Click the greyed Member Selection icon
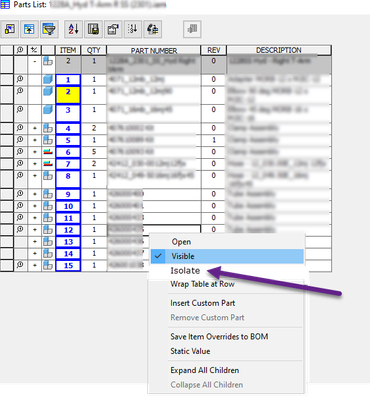Image resolution: width=370 pixels, height=400 pixels. pos(192,29)
